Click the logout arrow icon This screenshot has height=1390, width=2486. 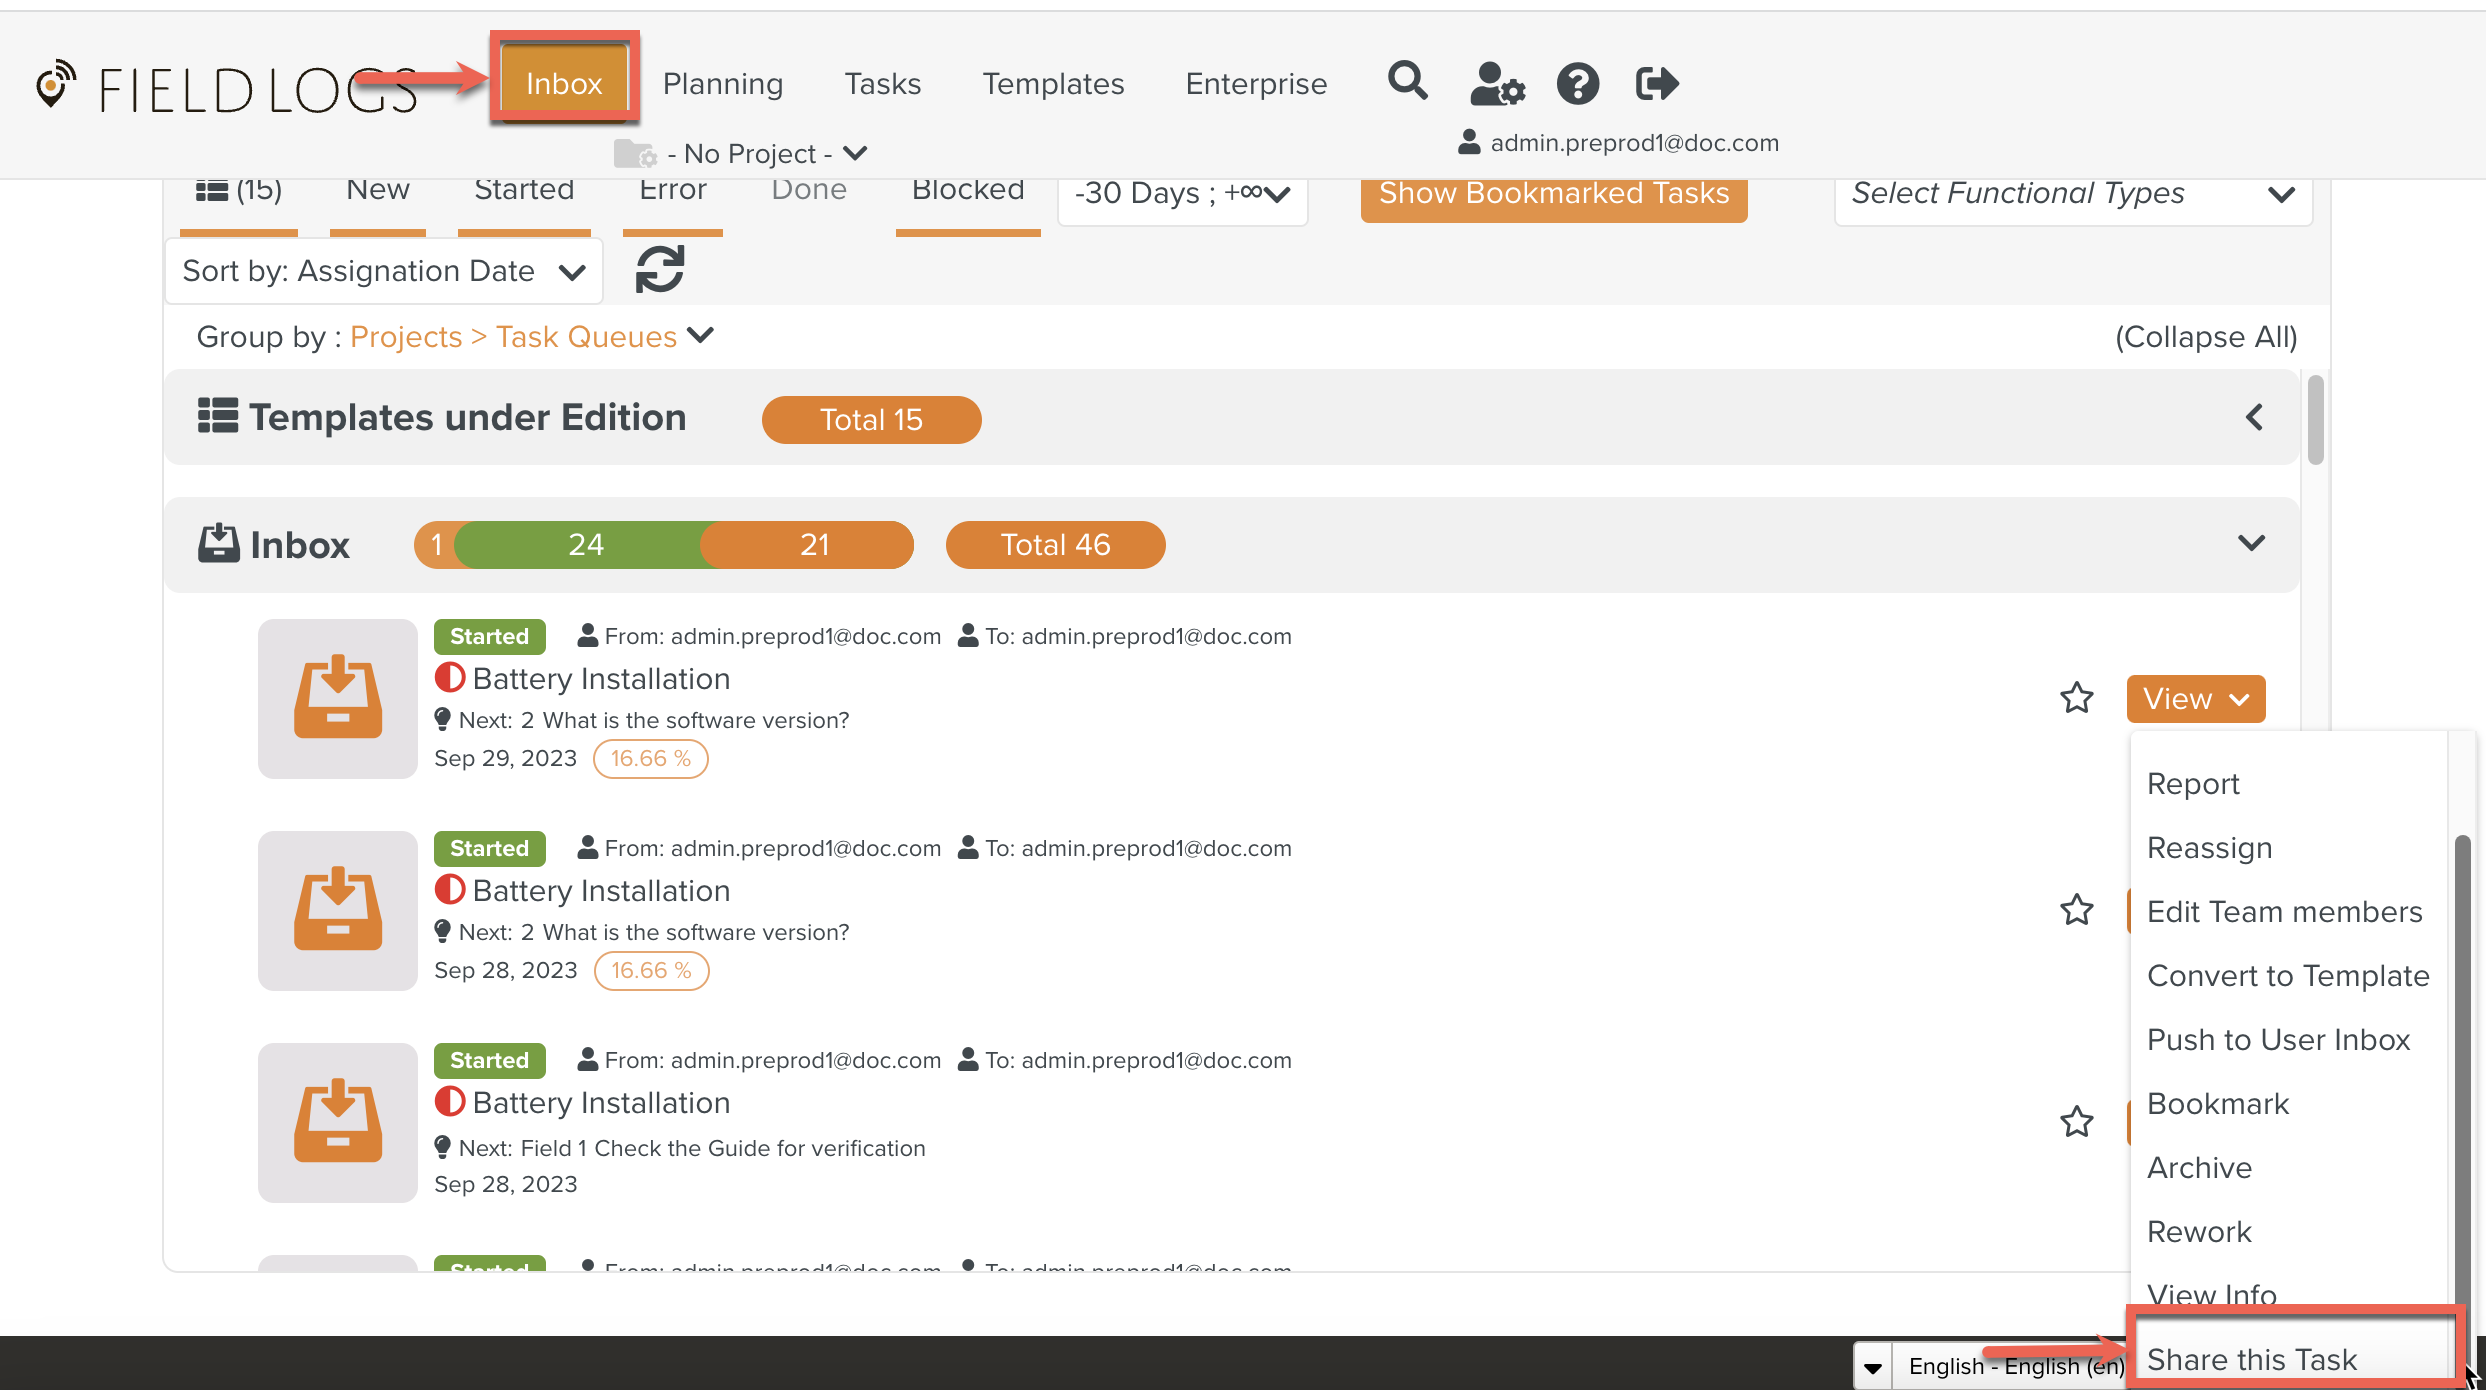click(1656, 83)
